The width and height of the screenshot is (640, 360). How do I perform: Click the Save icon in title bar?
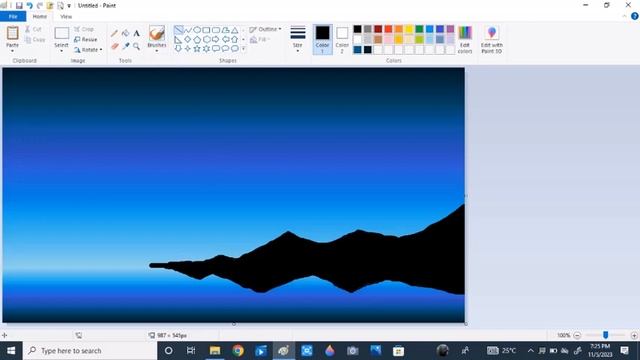[x=19, y=6]
